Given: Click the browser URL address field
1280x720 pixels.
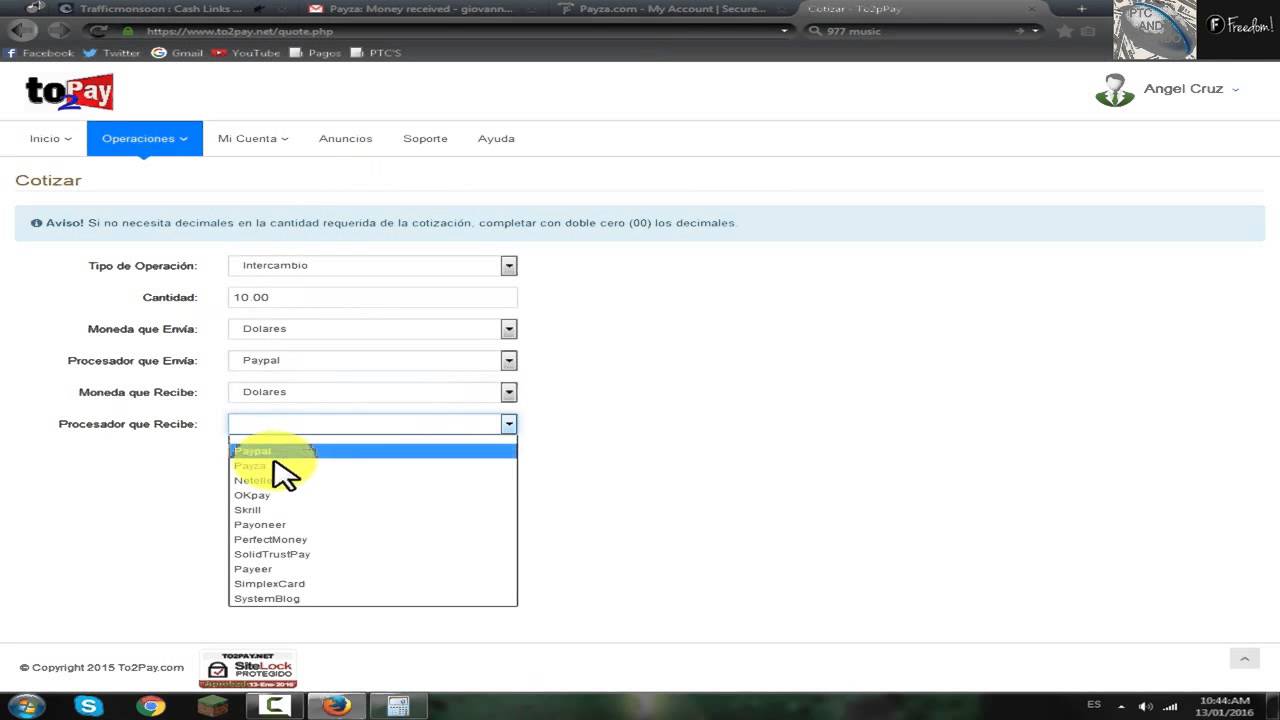Looking at the screenshot, I should 455,31.
